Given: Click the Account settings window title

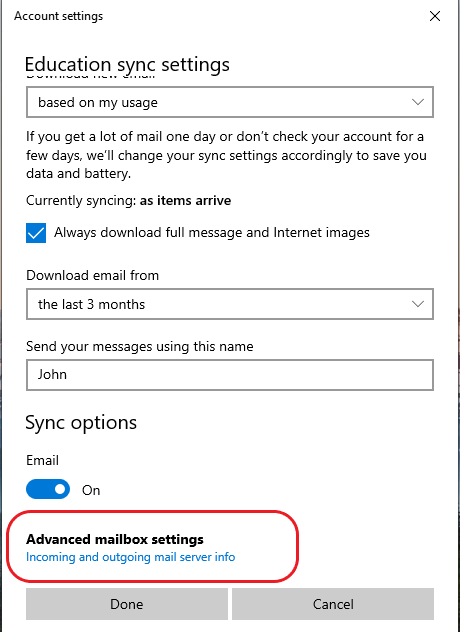Looking at the screenshot, I should coord(58,16).
